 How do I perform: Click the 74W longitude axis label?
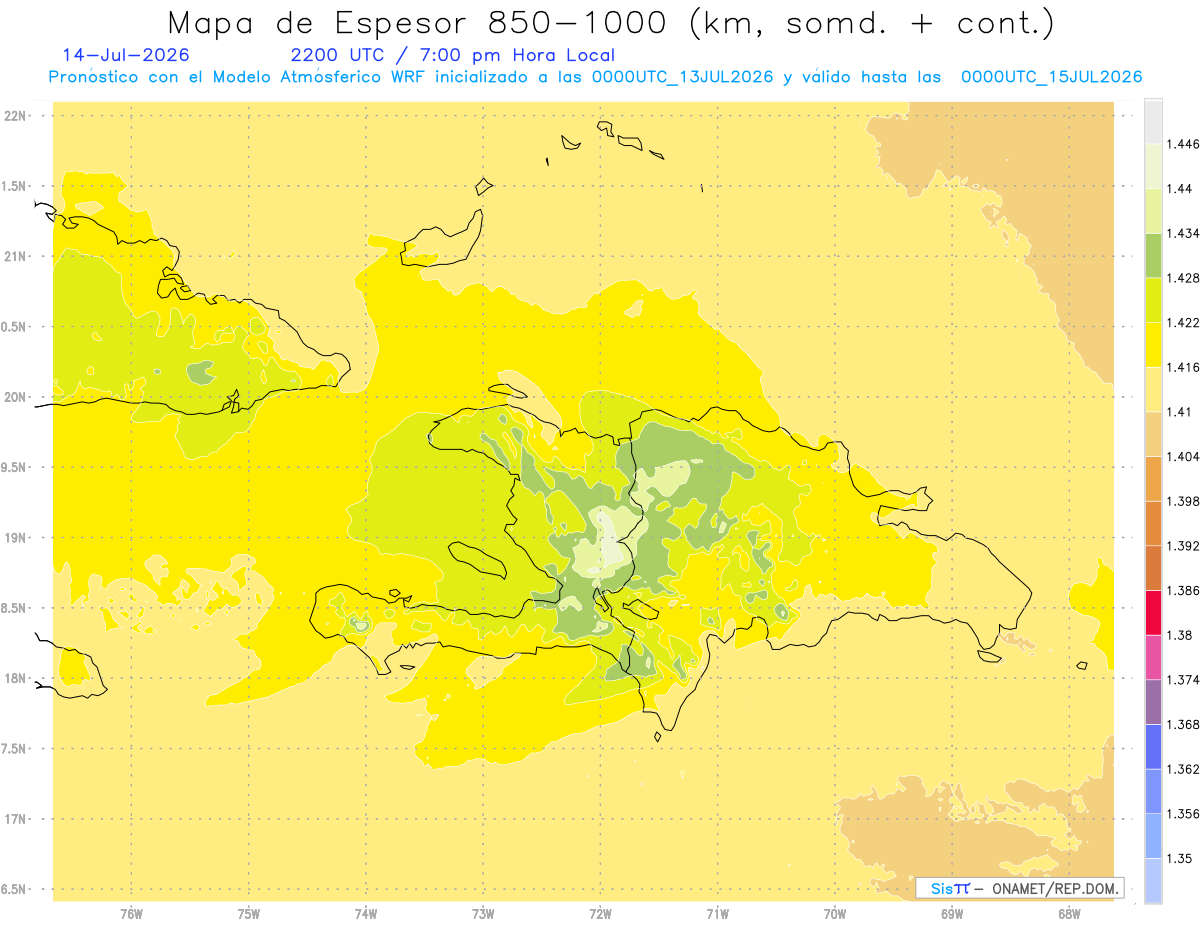click(x=366, y=914)
